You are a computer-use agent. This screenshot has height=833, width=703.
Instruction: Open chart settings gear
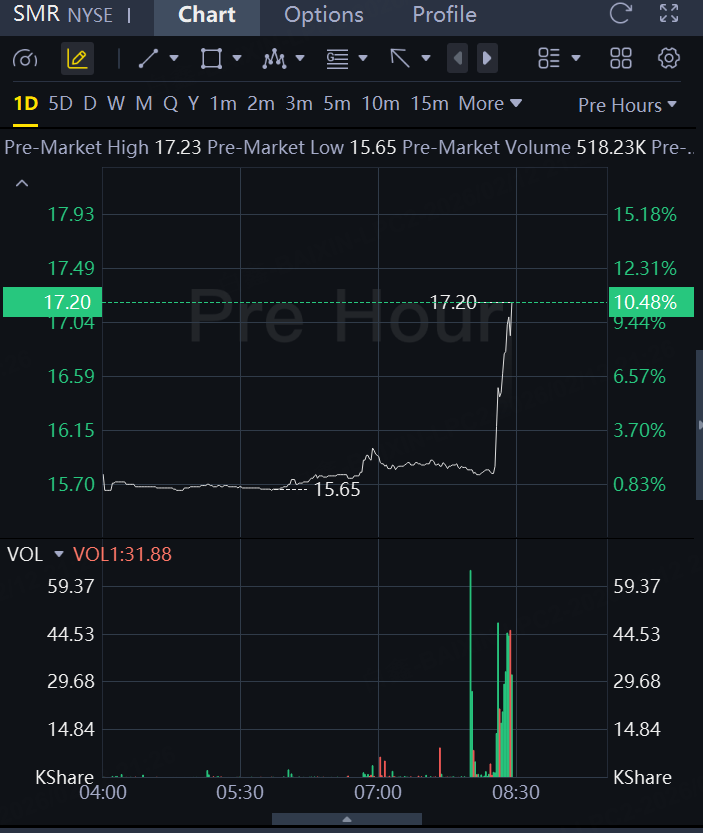point(669,58)
